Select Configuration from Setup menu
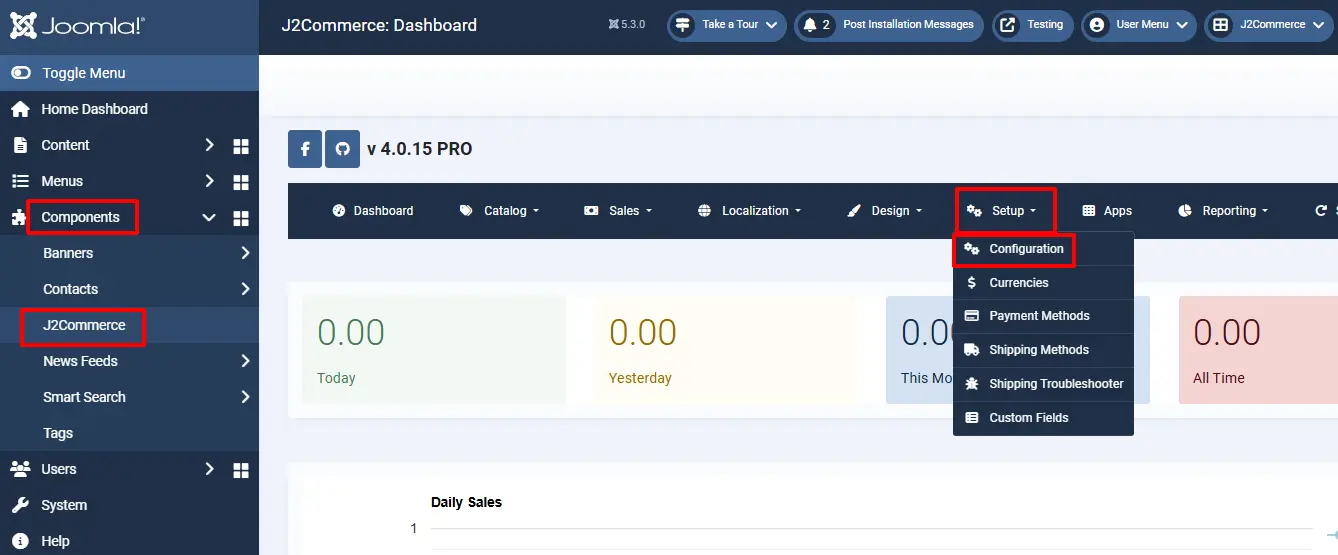This screenshot has width=1338, height=555. click(1043, 249)
